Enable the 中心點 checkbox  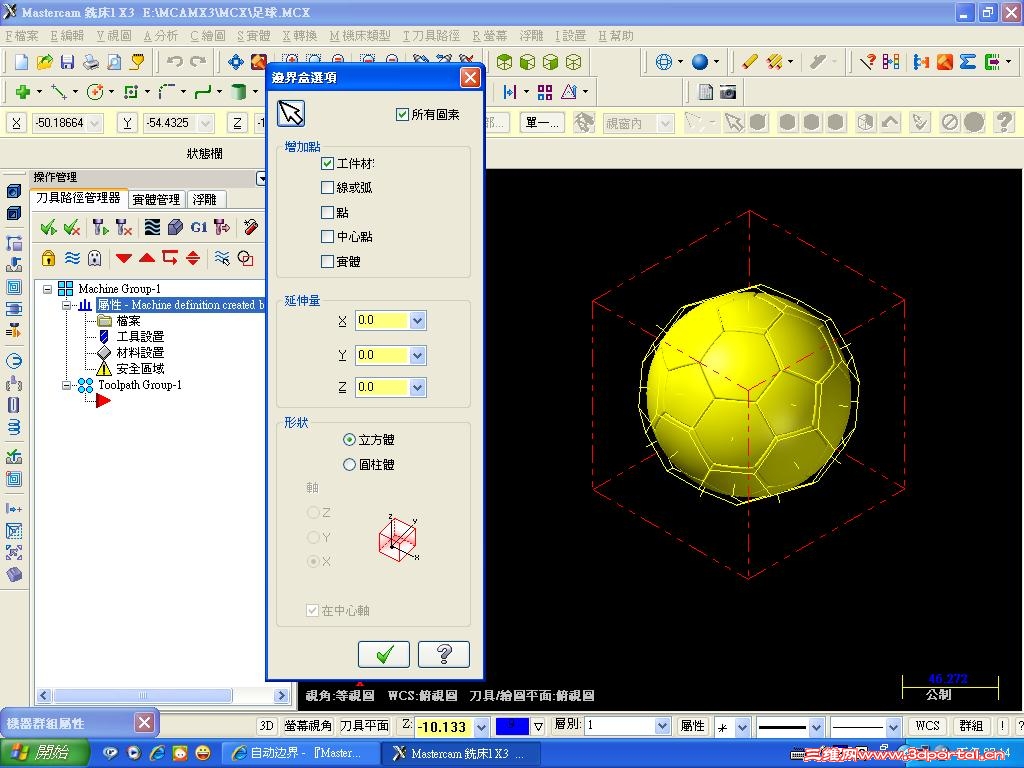328,236
